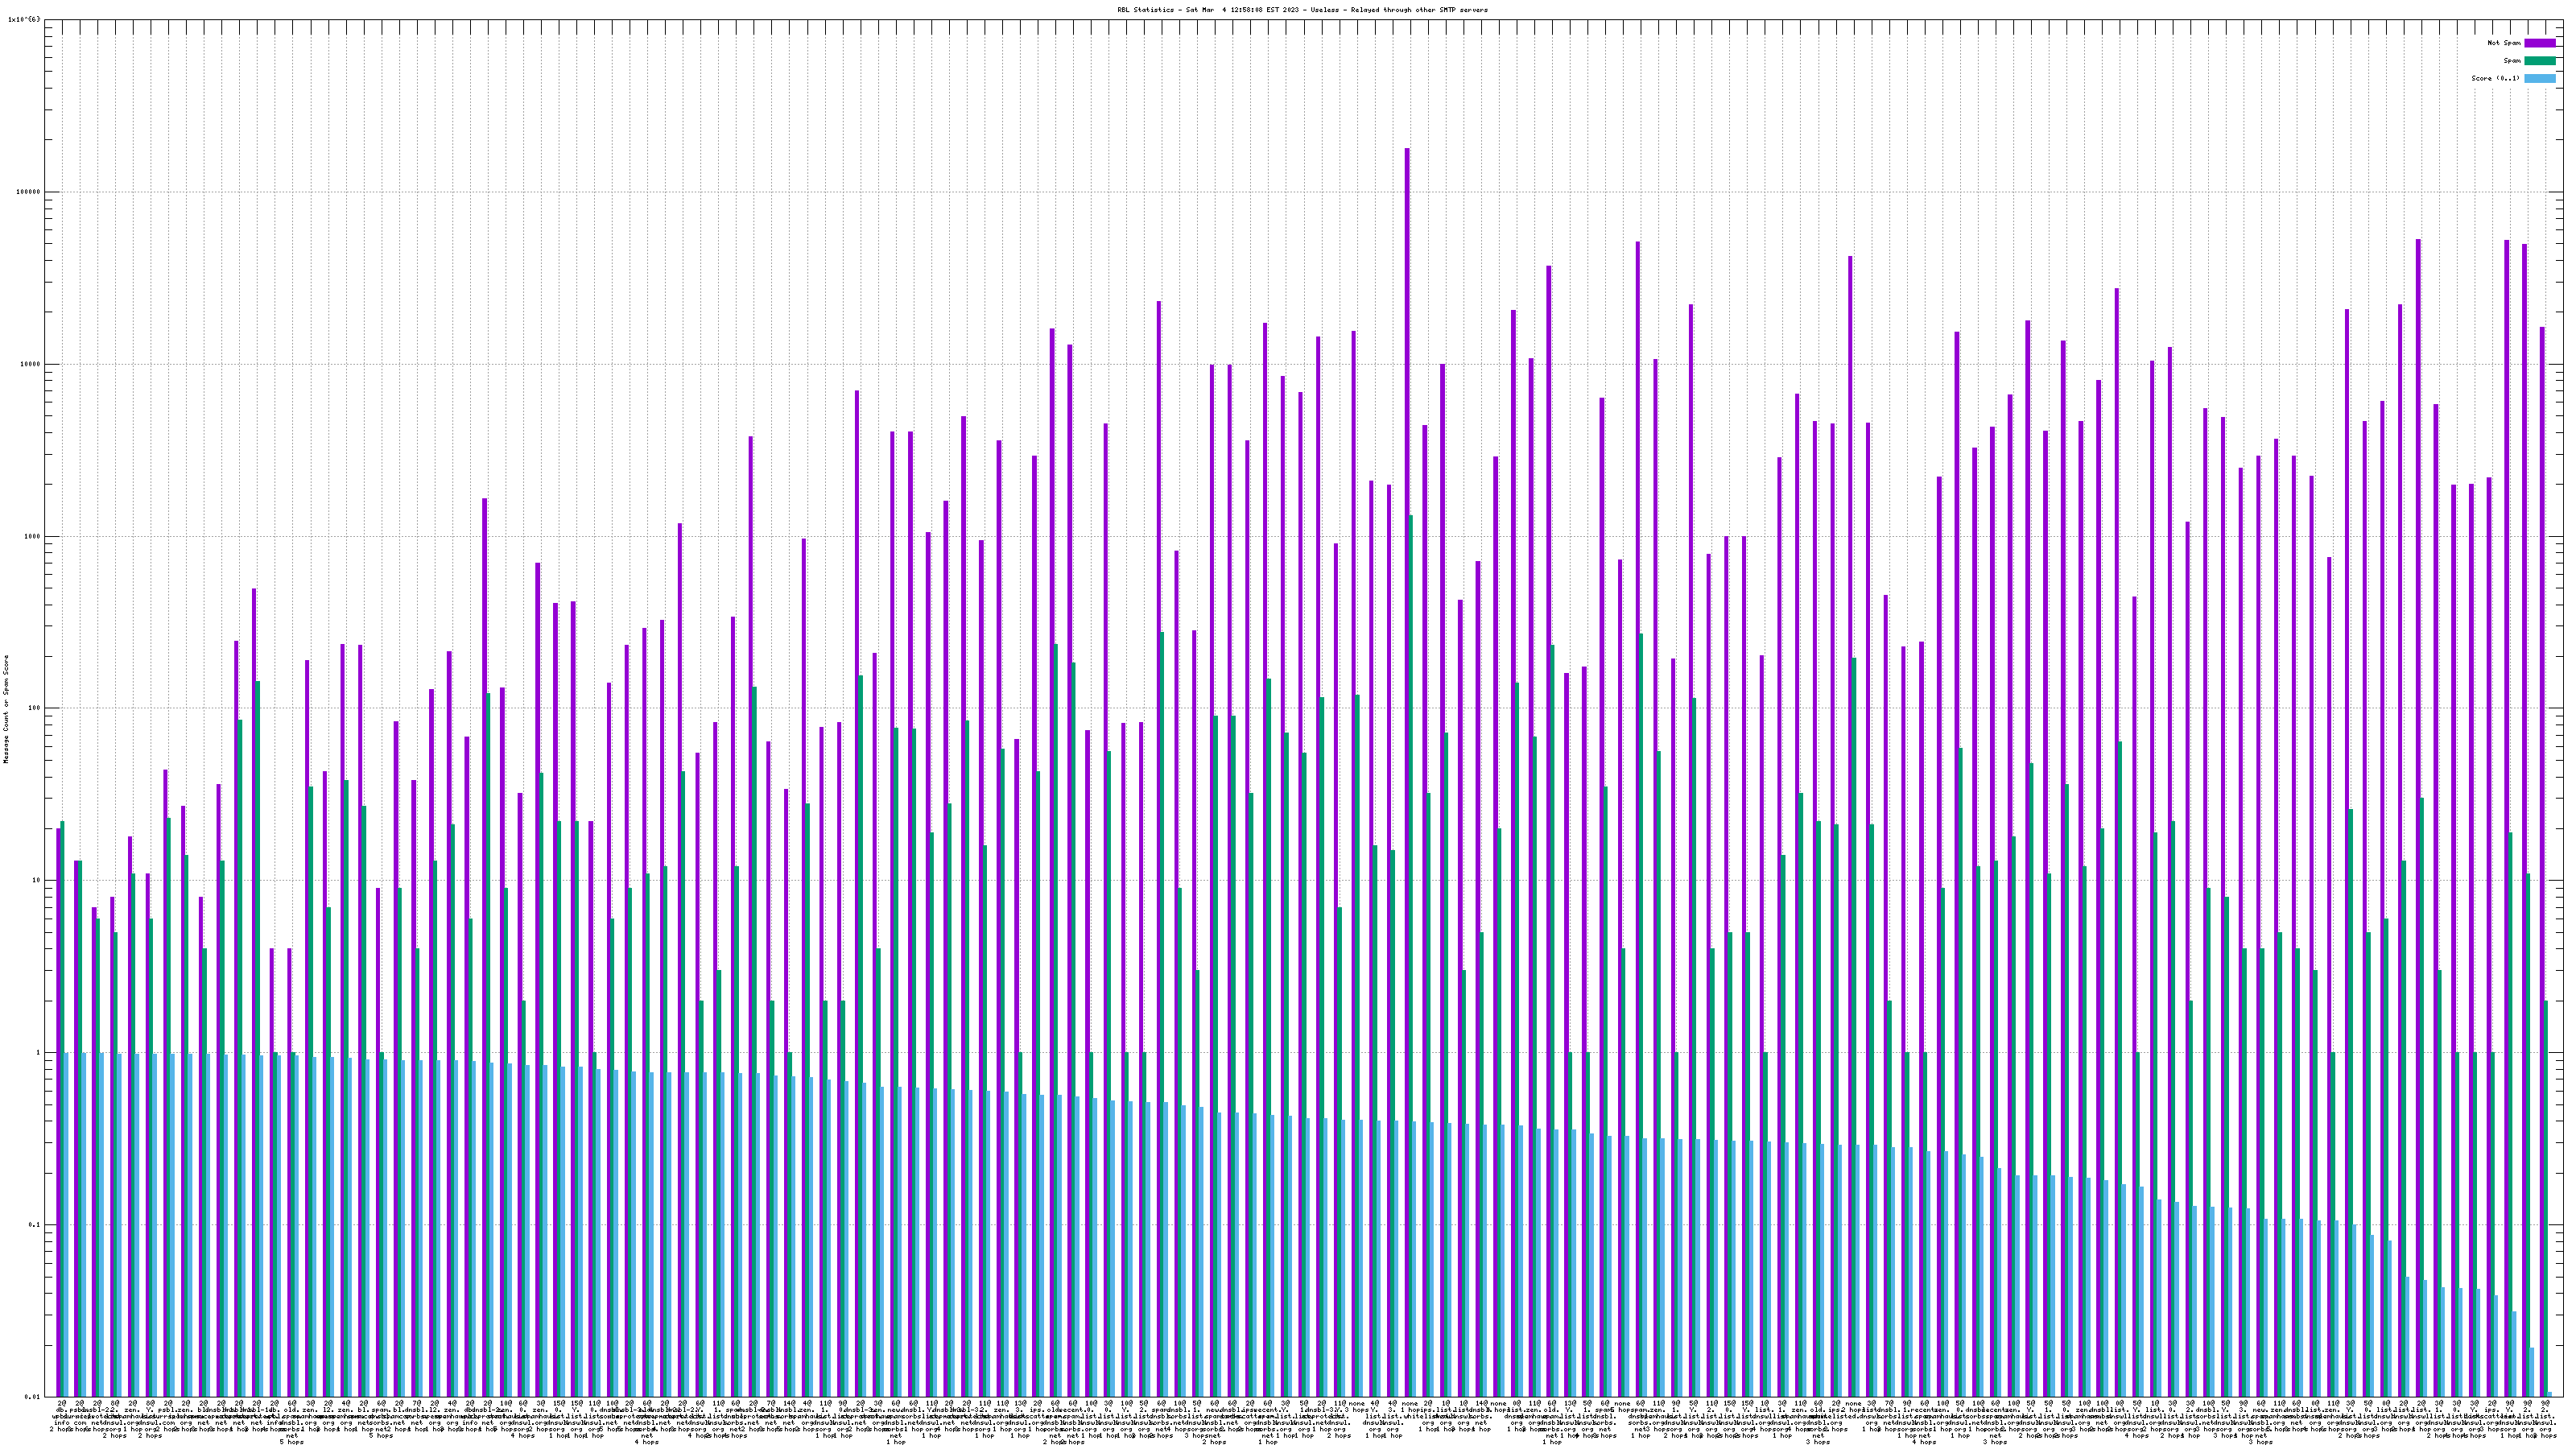Click the 0.1 y-axis tick label
Viewport: 2576px width, 1449px height.
point(35,1225)
